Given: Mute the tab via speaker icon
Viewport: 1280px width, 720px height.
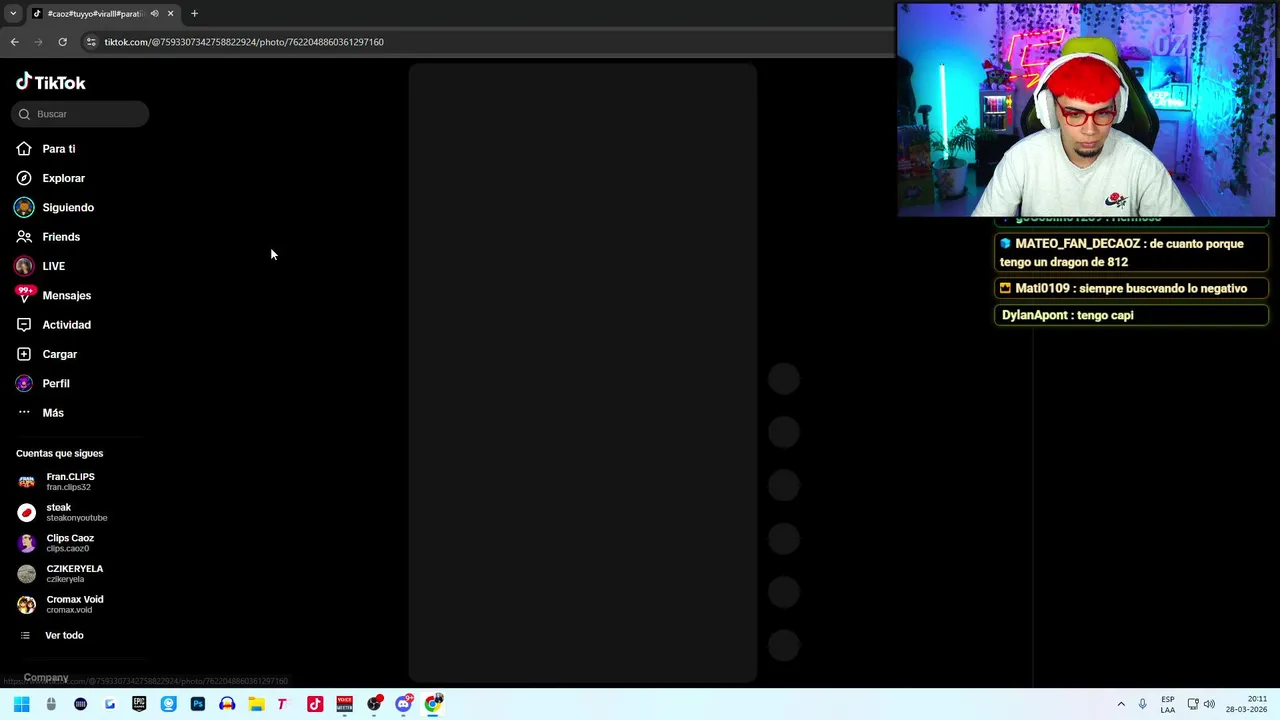Looking at the screenshot, I should pyautogui.click(x=154, y=14).
